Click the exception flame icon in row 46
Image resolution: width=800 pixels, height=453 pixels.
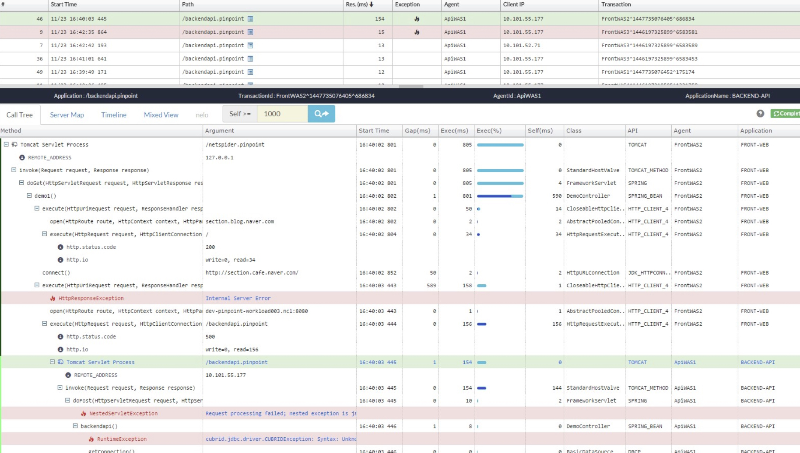click(417, 19)
